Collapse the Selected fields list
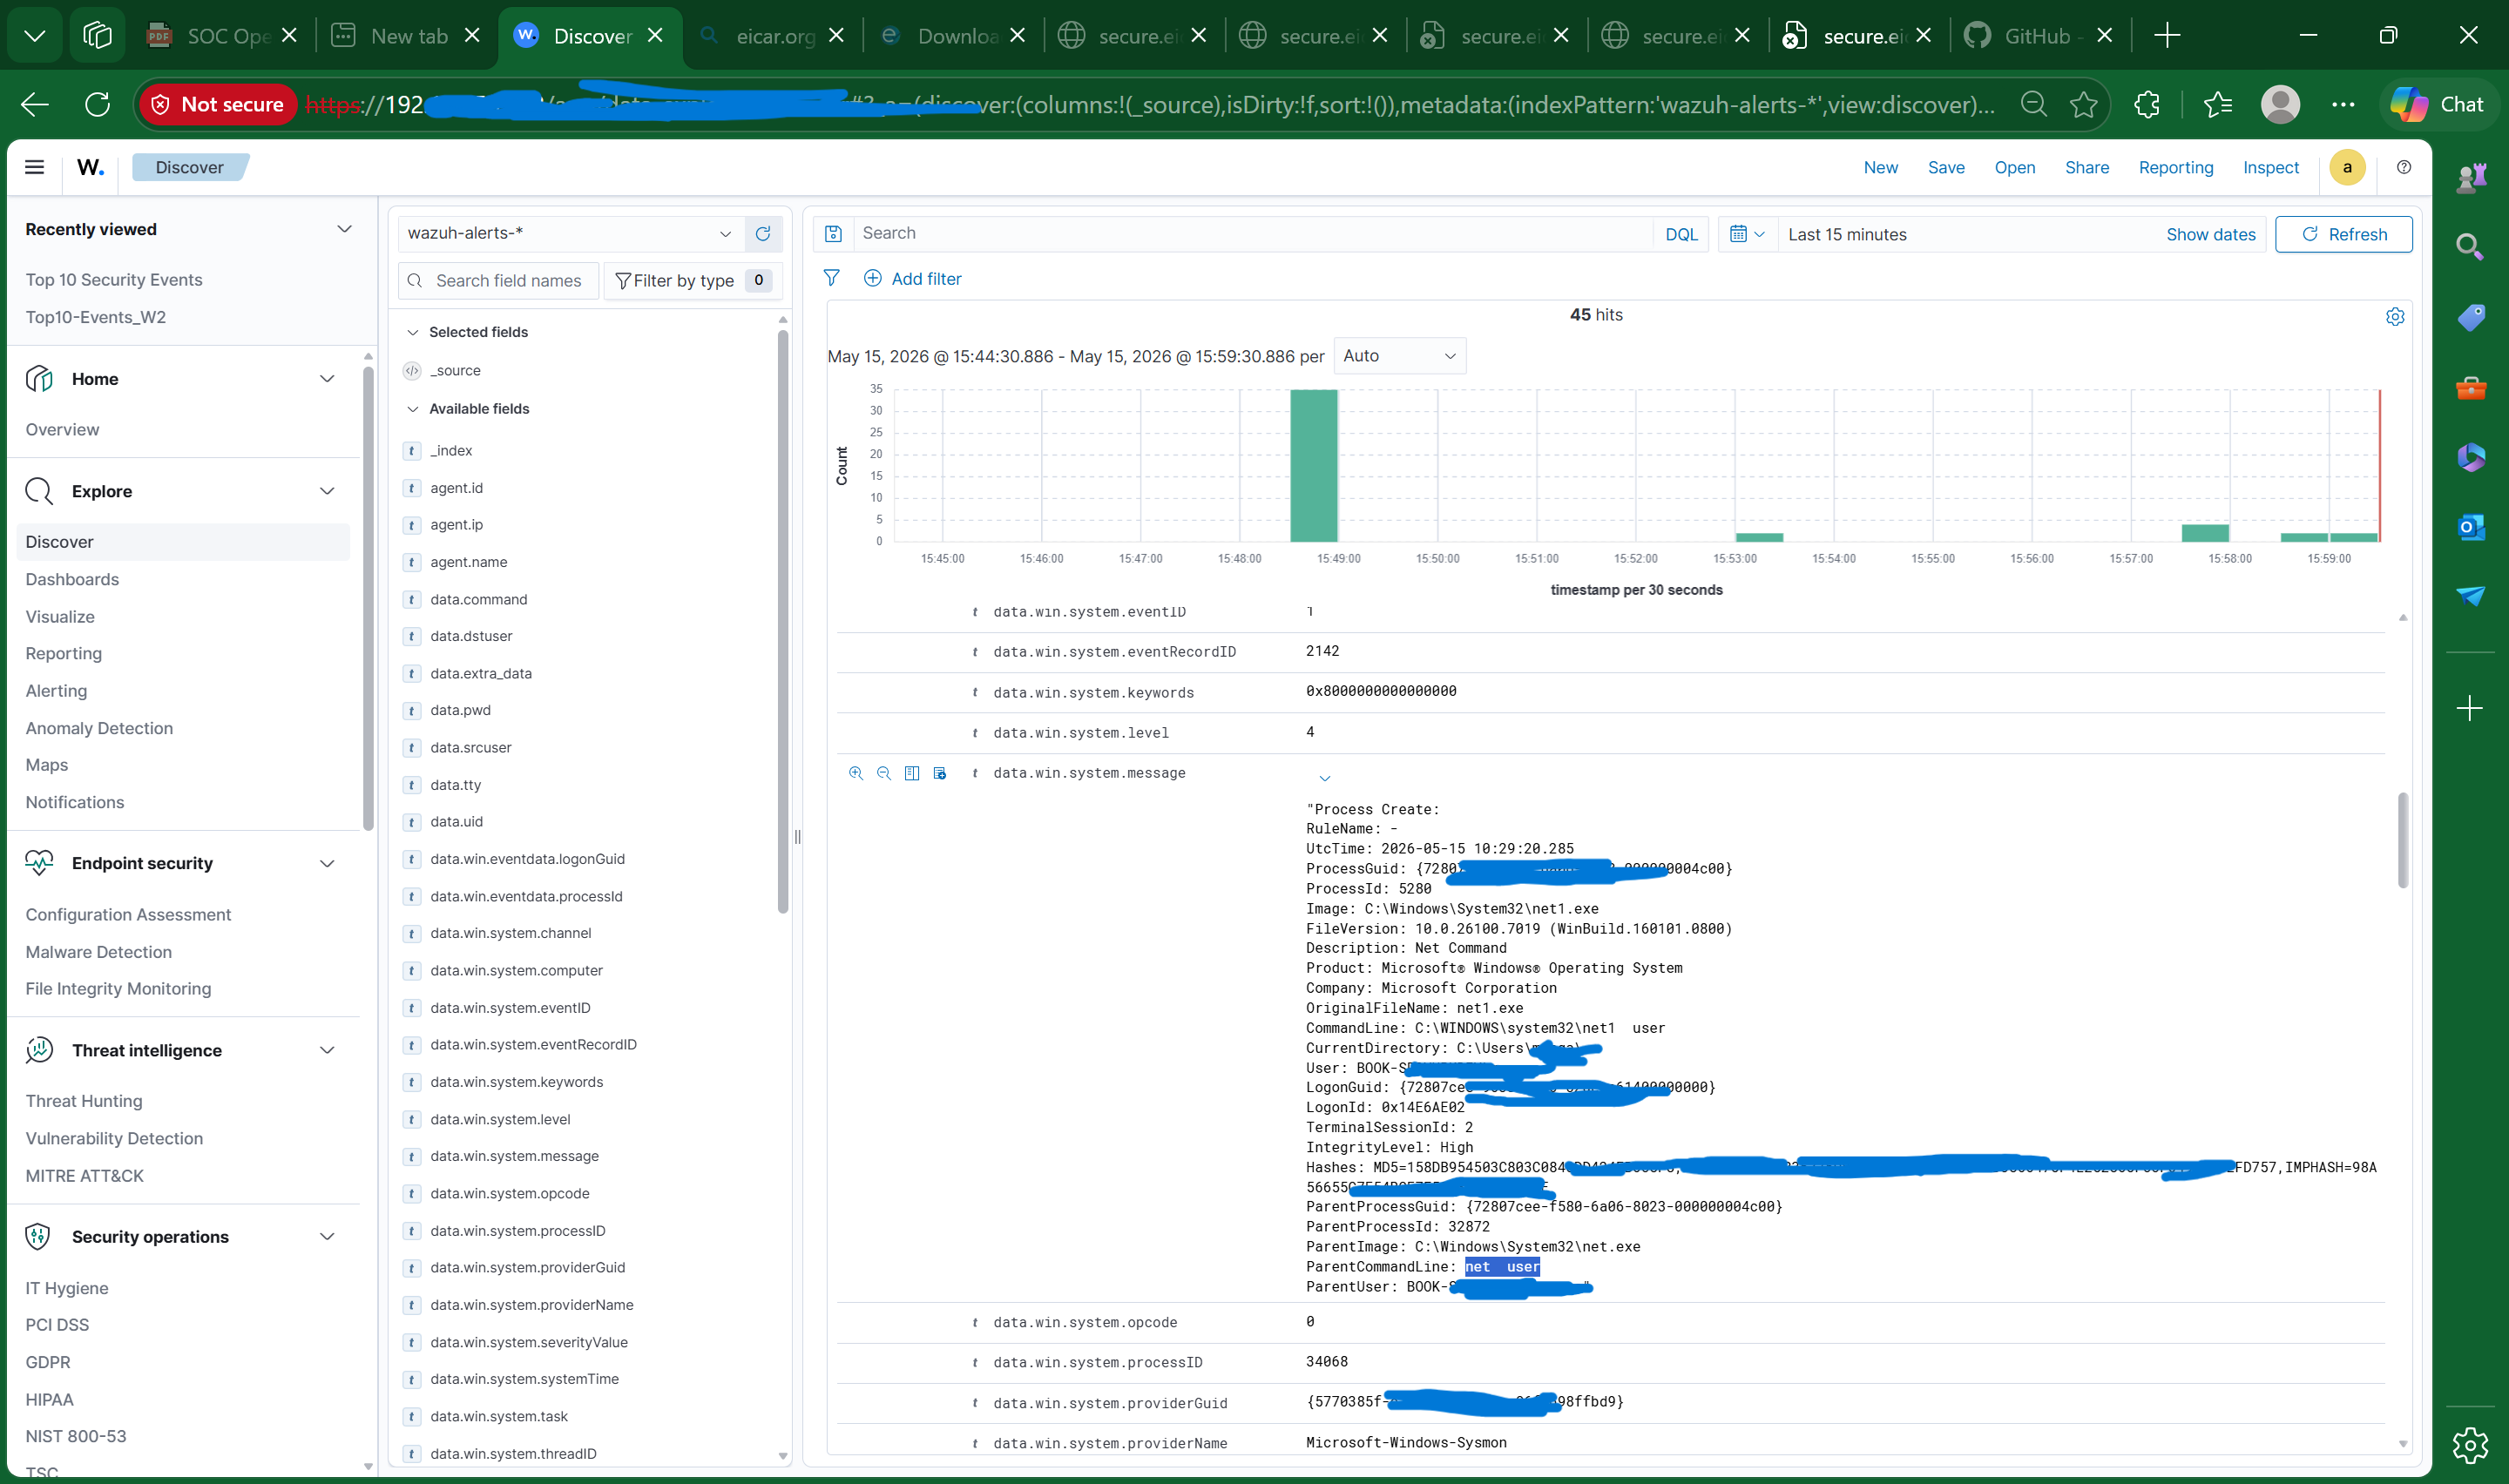Viewport: 2509px width, 1484px height. coord(412,332)
